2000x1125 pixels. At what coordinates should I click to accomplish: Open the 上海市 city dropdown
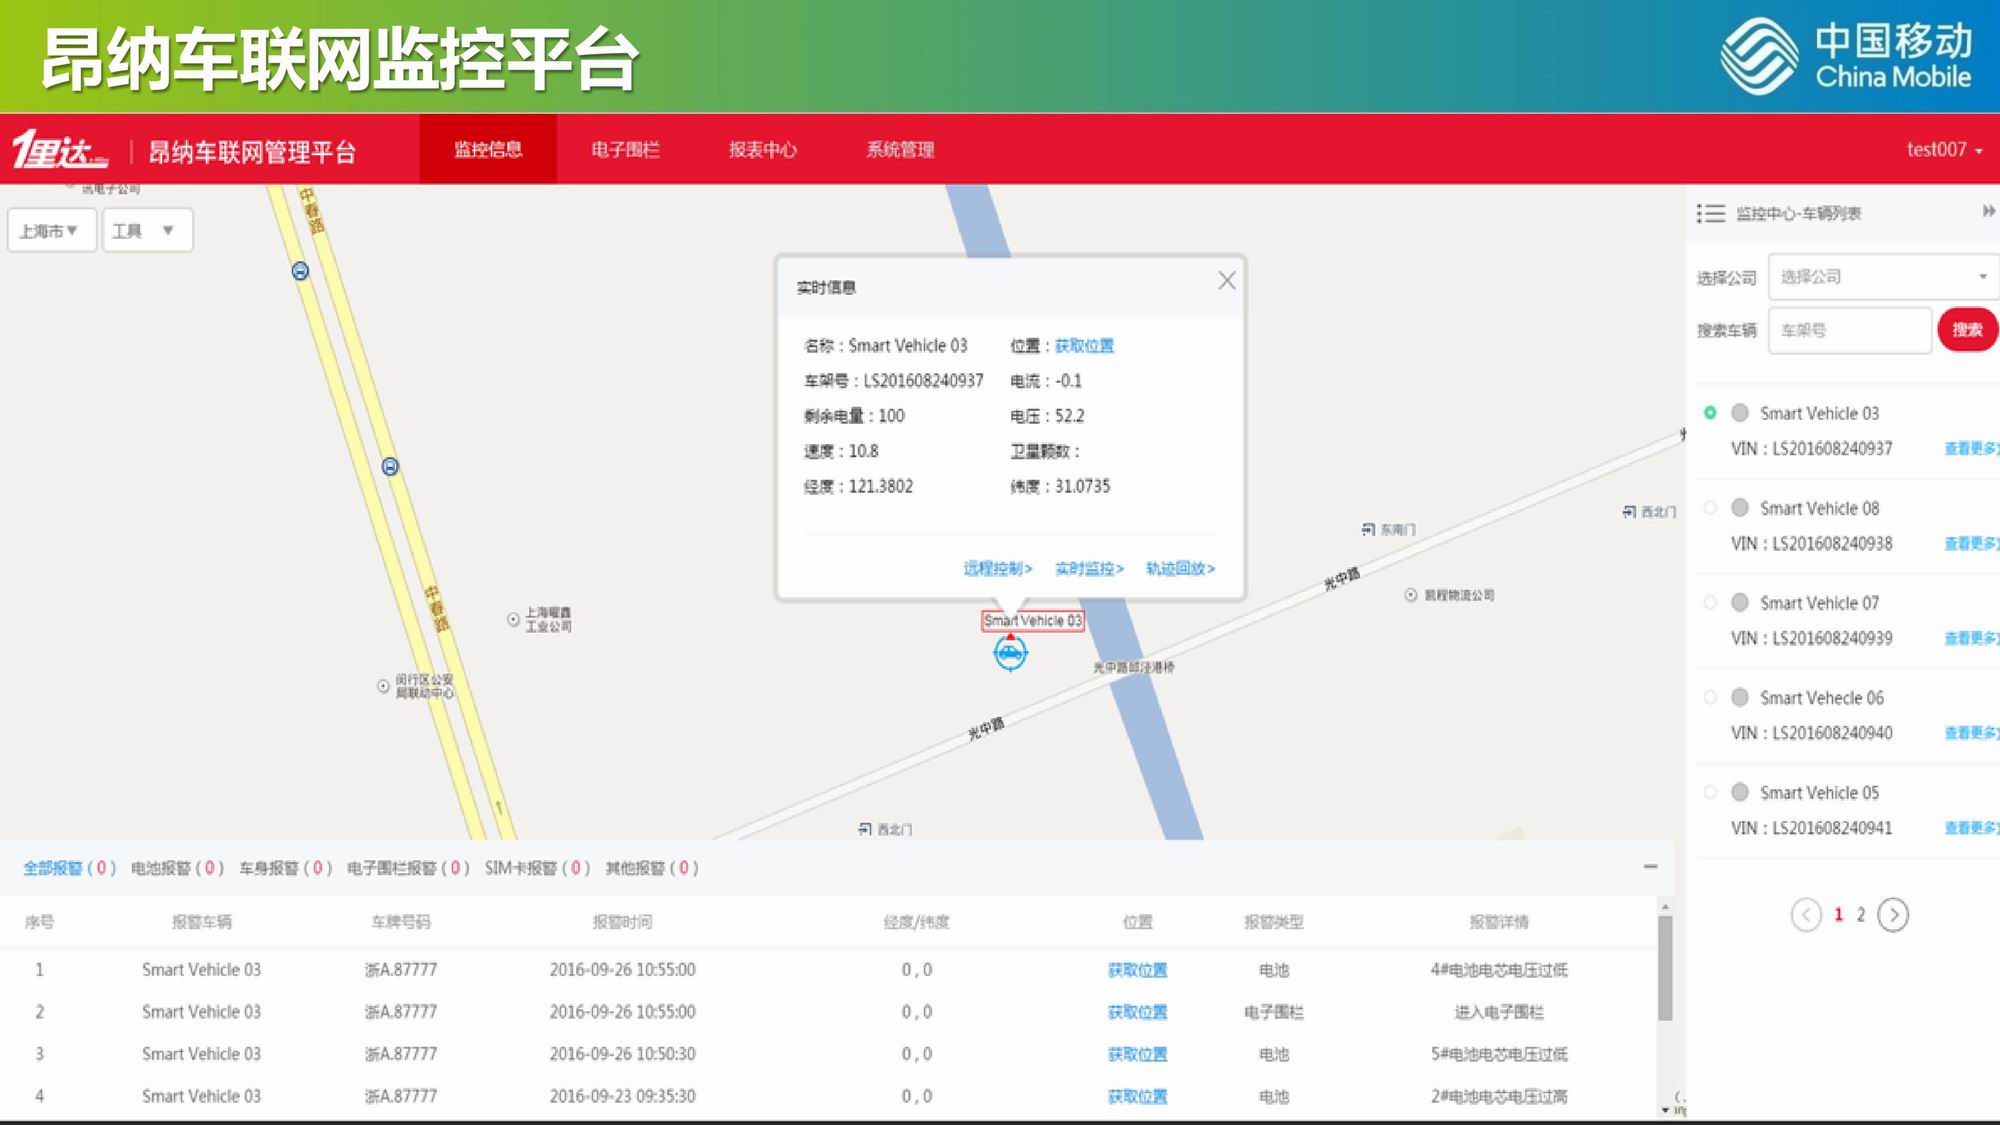[50, 231]
